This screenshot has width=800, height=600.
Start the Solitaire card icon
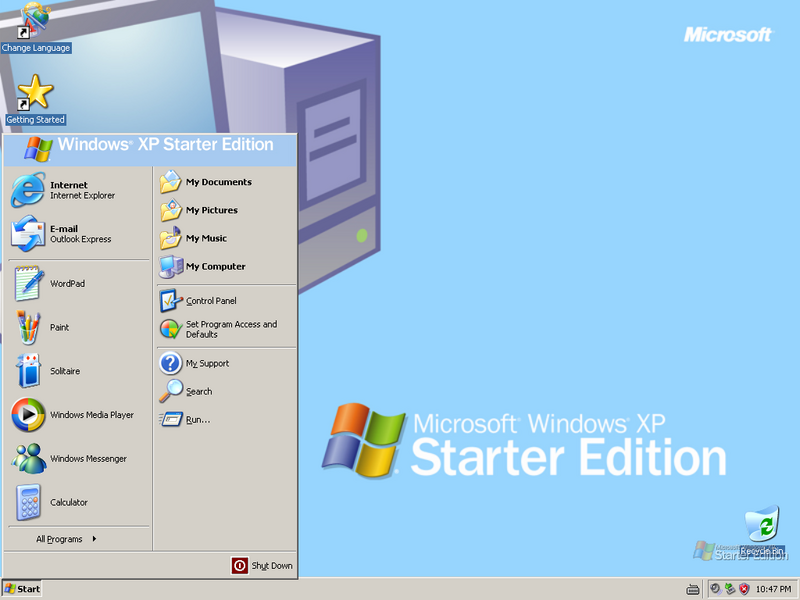tap(29, 371)
